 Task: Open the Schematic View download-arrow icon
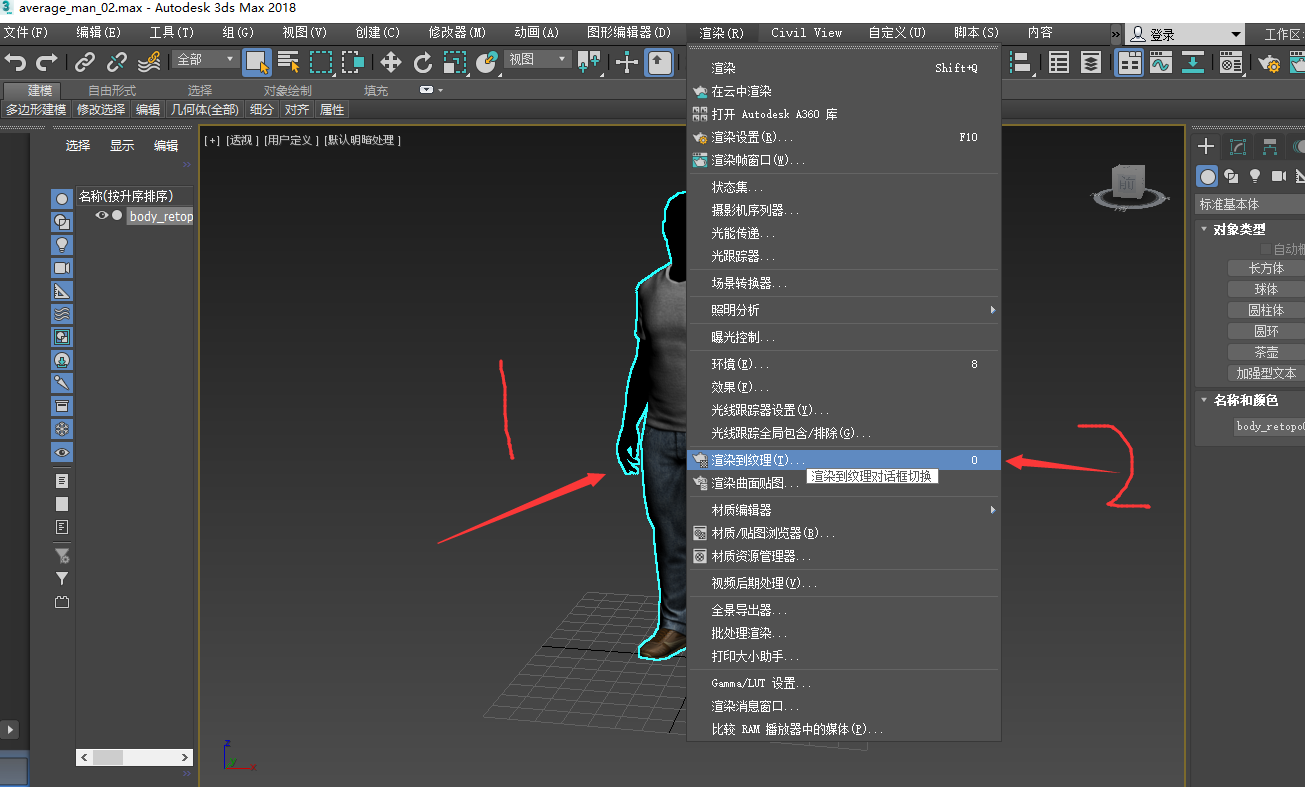[1193, 63]
